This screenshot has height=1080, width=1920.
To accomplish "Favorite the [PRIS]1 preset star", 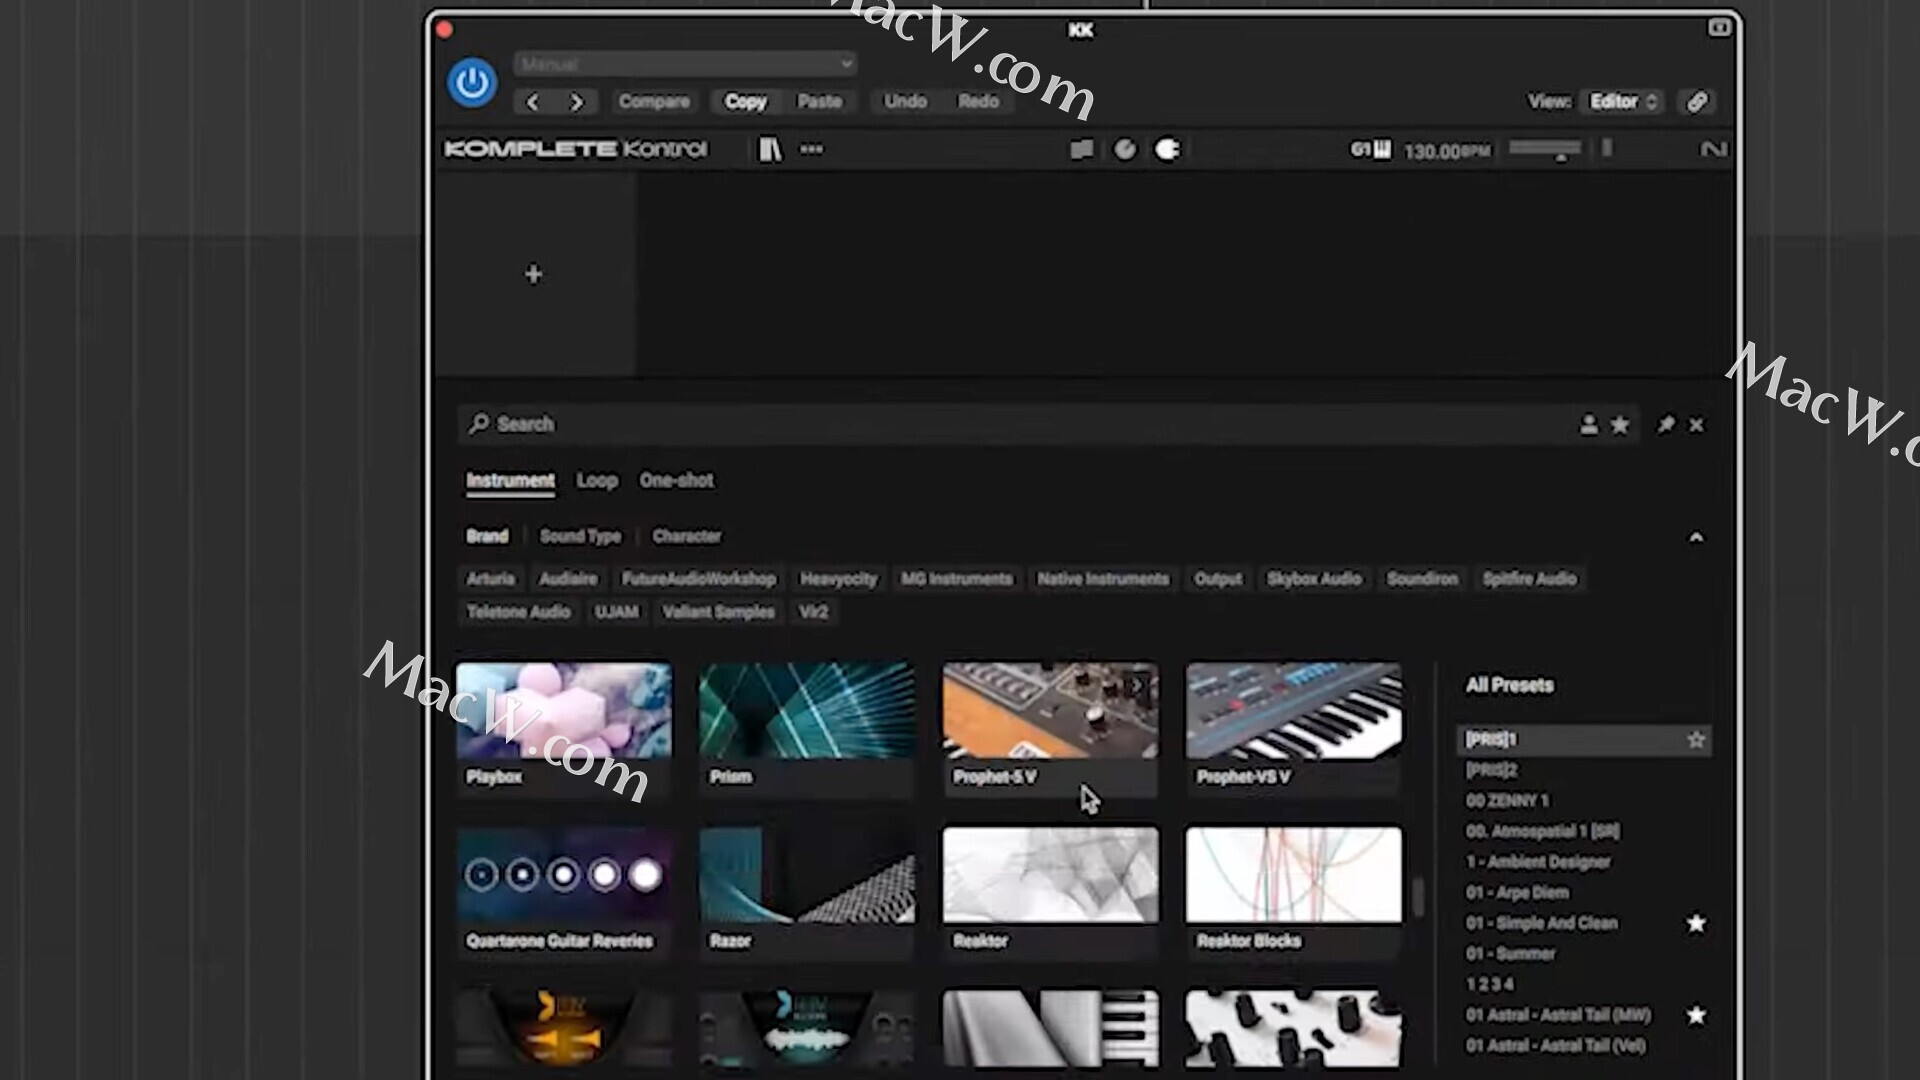I will (1696, 740).
